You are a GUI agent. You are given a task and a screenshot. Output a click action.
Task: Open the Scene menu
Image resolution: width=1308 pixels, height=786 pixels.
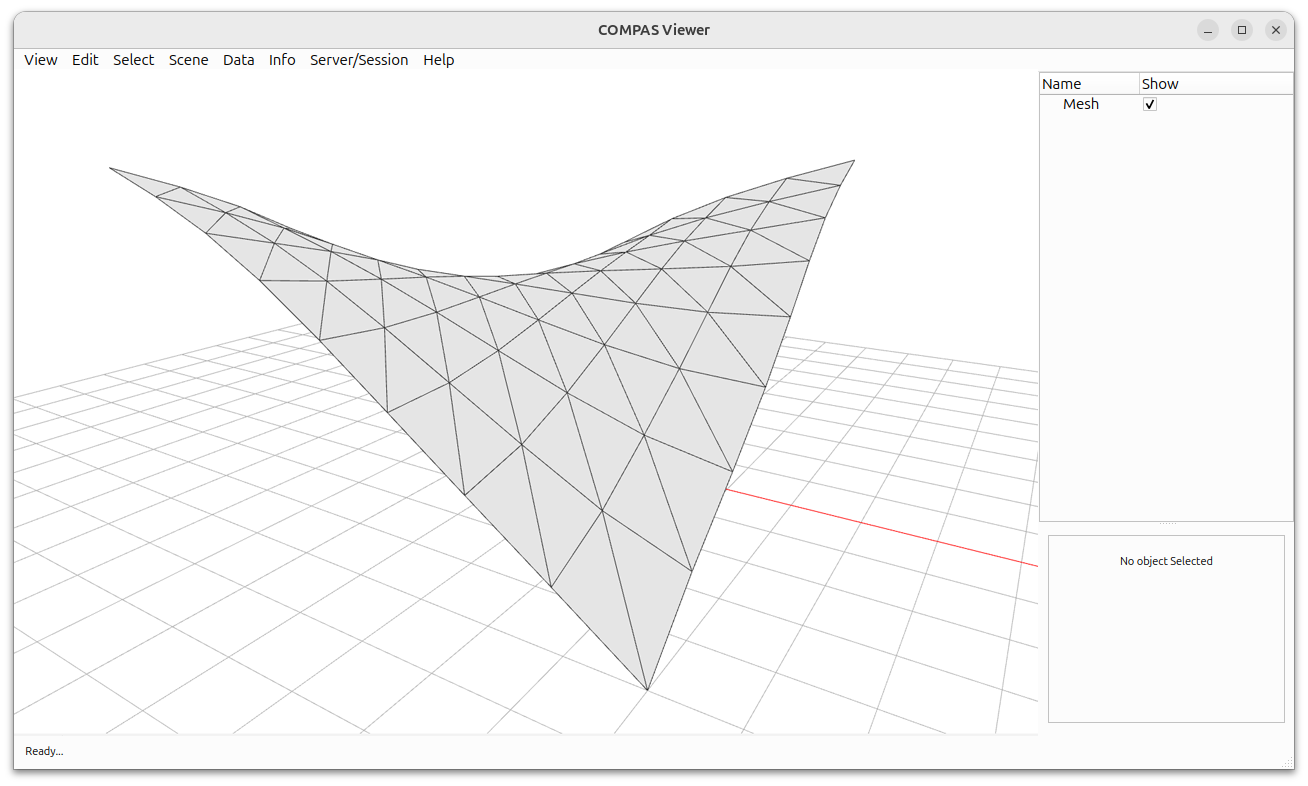point(188,60)
